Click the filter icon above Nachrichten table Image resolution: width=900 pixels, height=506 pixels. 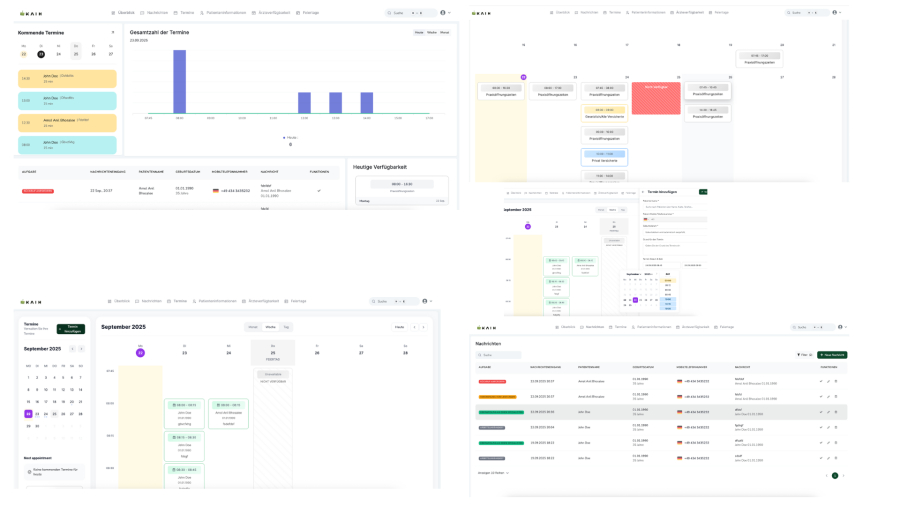point(801,355)
